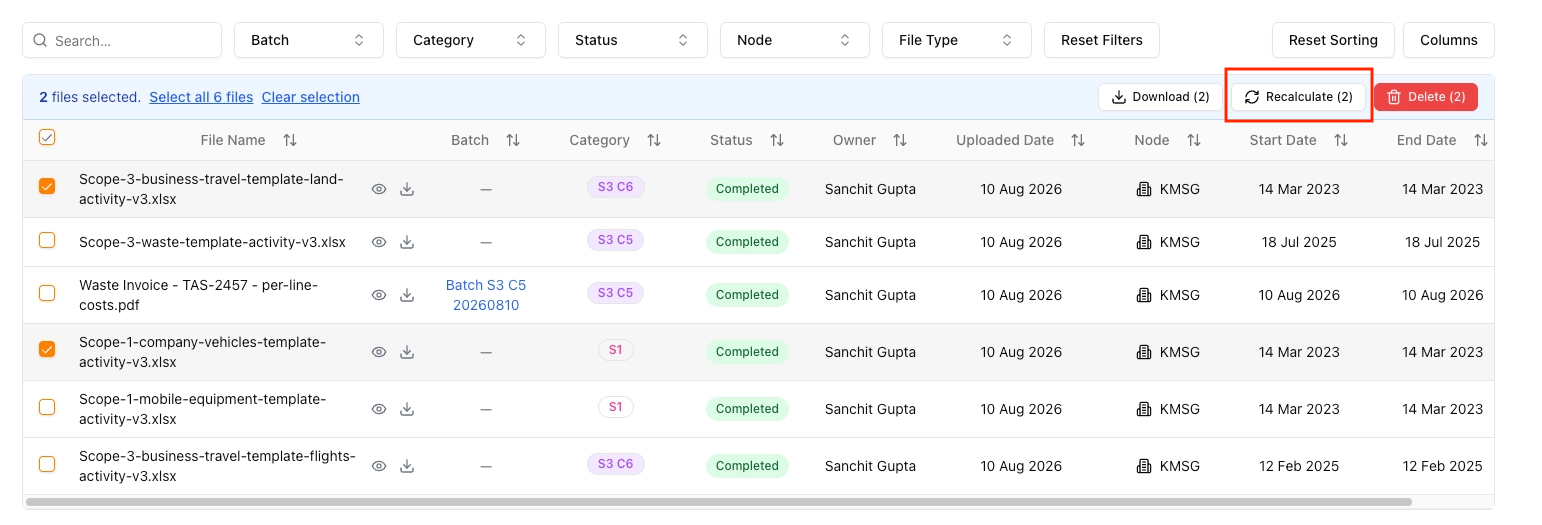Sort the table by File Name
This screenshot has width=1542, height=525.
coord(290,140)
